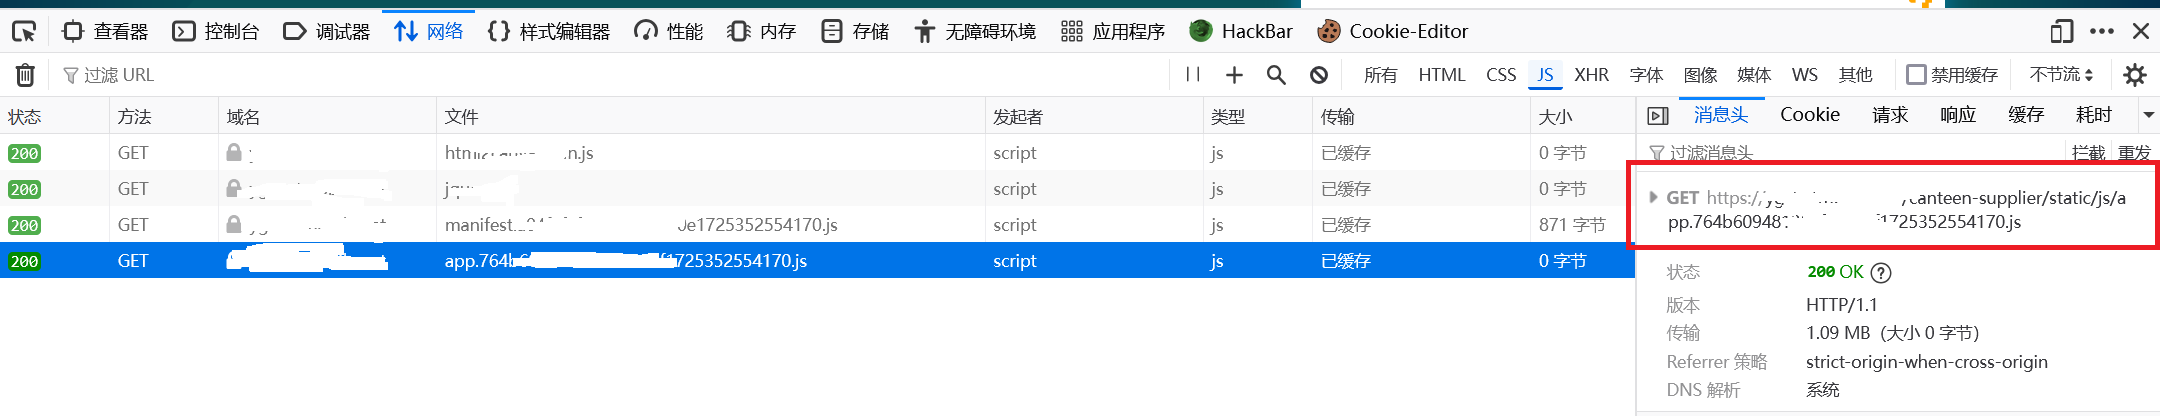Image resolution: width=2160 pixels, height=416 pixels.
Task: Open network settings gear icon
Action: [x=2135, y=75]
